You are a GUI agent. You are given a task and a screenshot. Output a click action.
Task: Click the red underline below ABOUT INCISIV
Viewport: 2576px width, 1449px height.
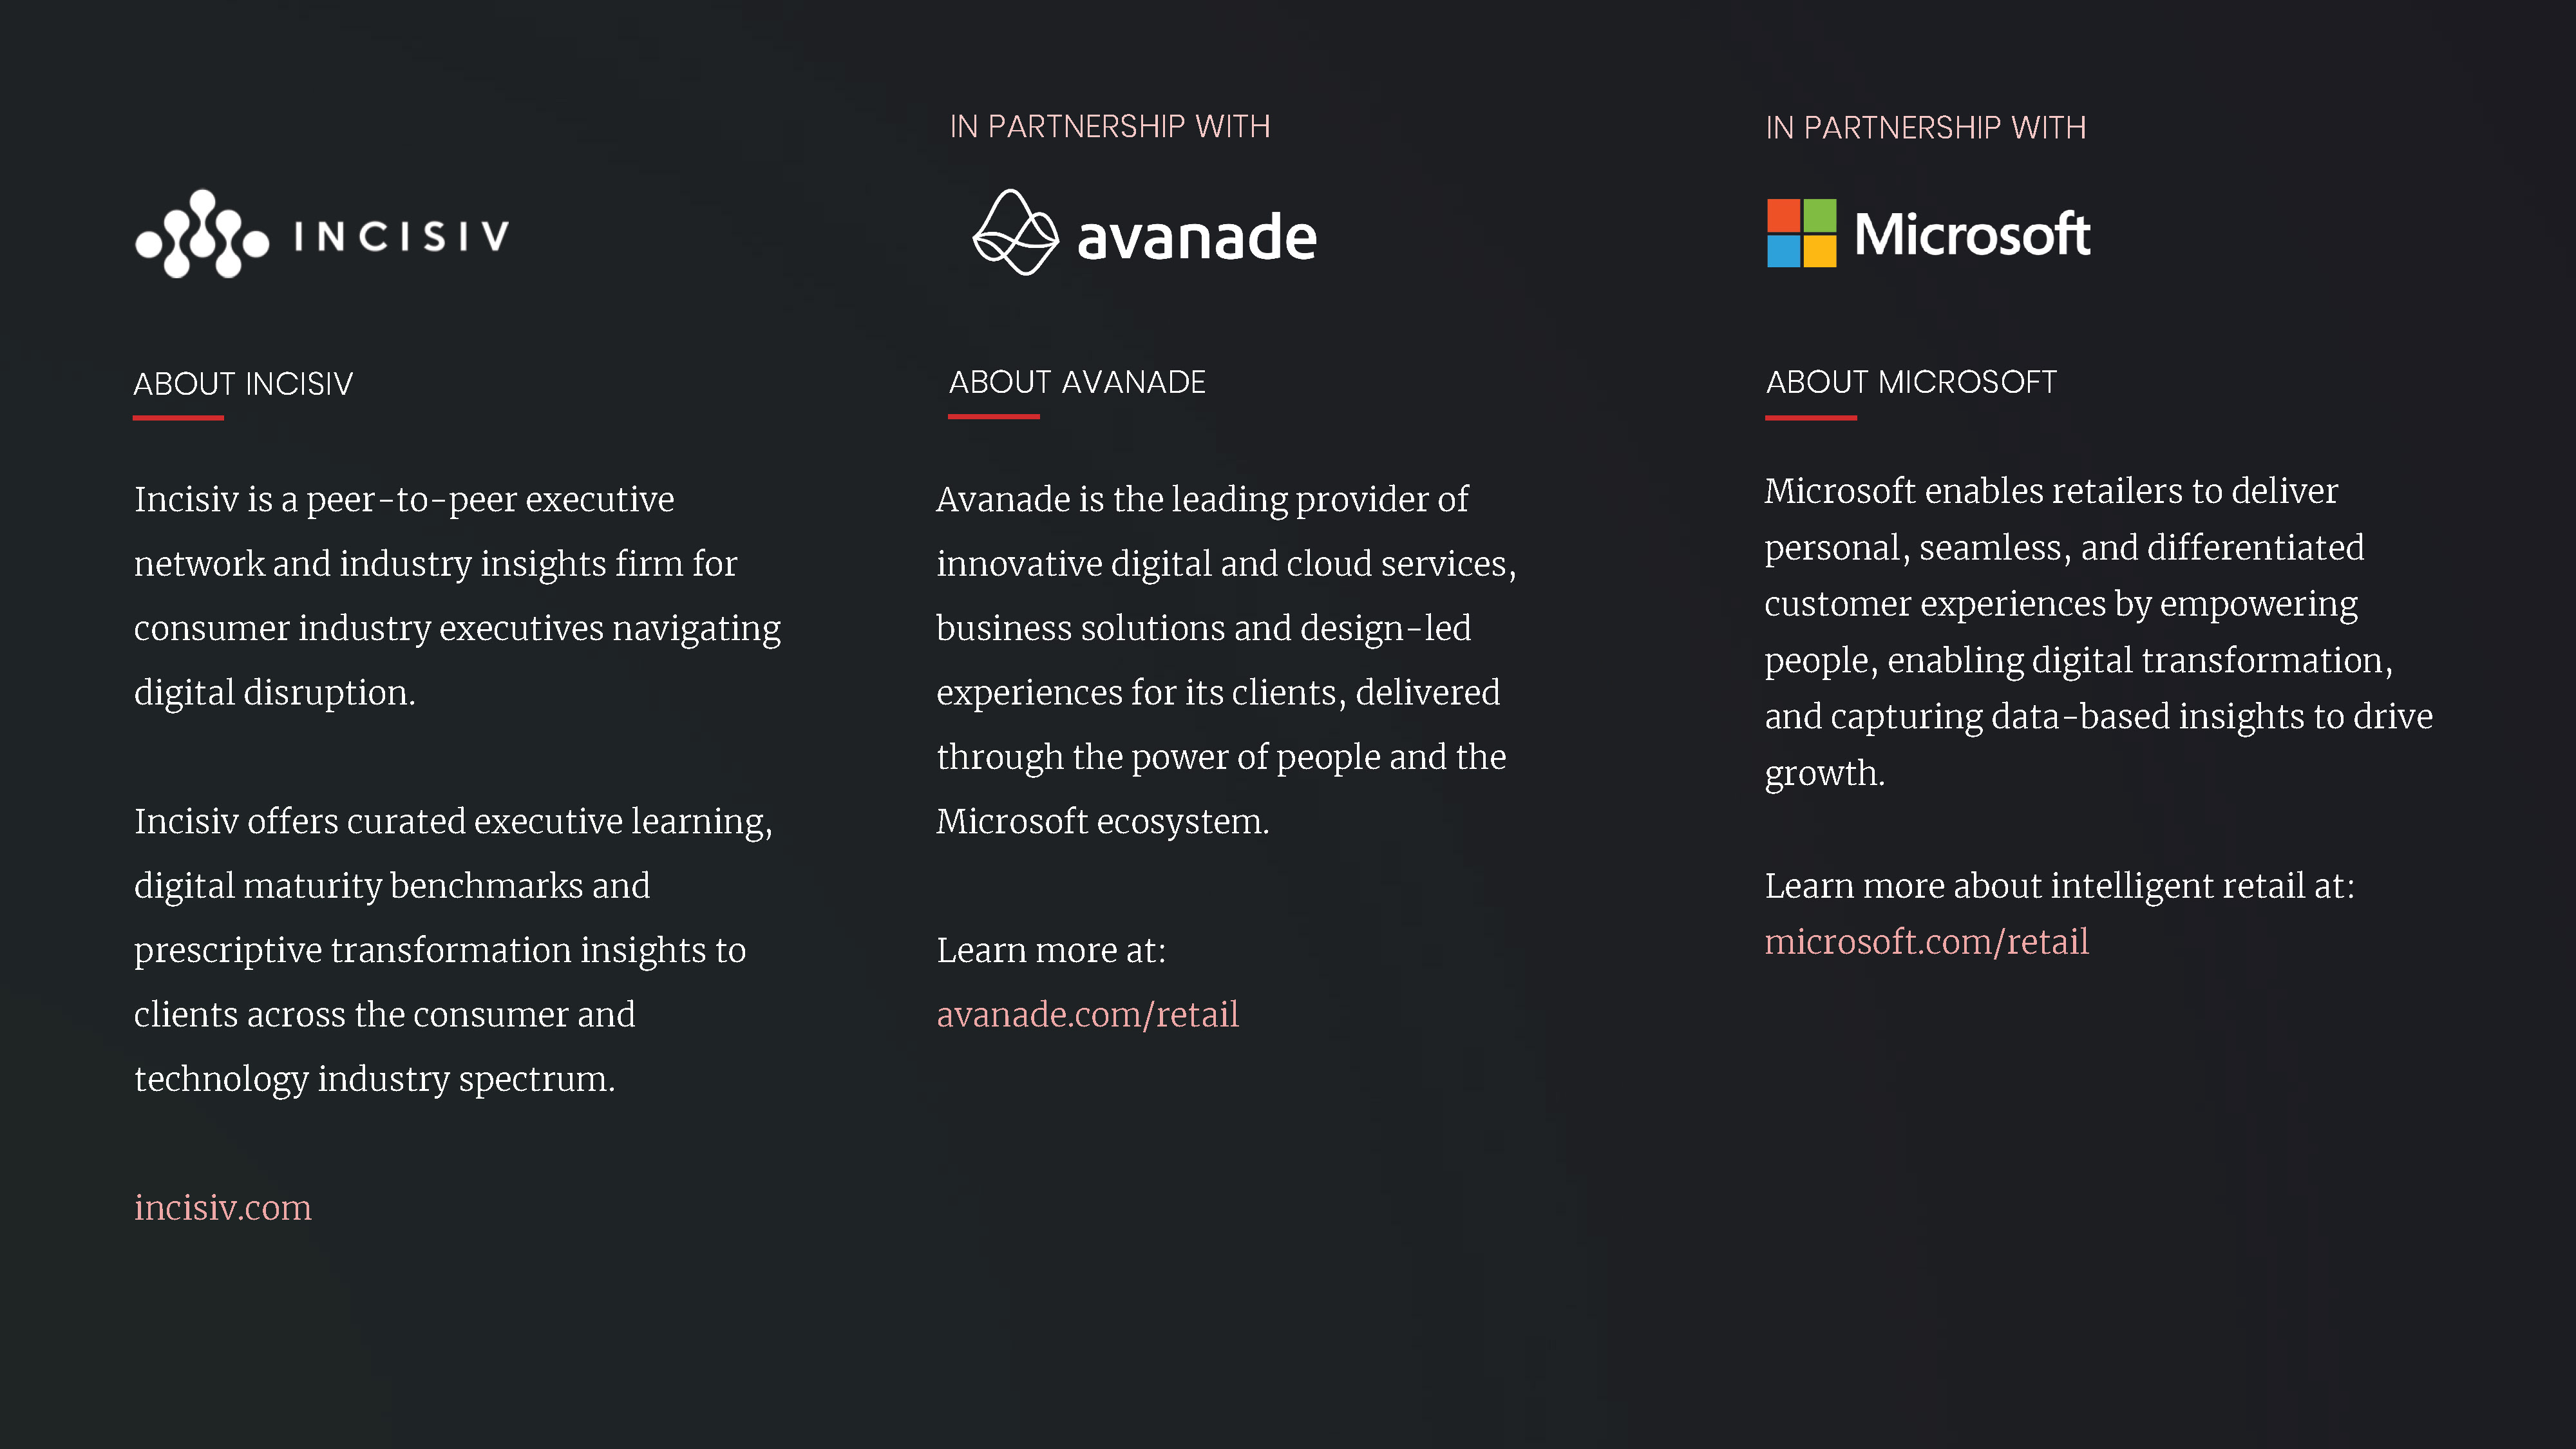[178, 418]
